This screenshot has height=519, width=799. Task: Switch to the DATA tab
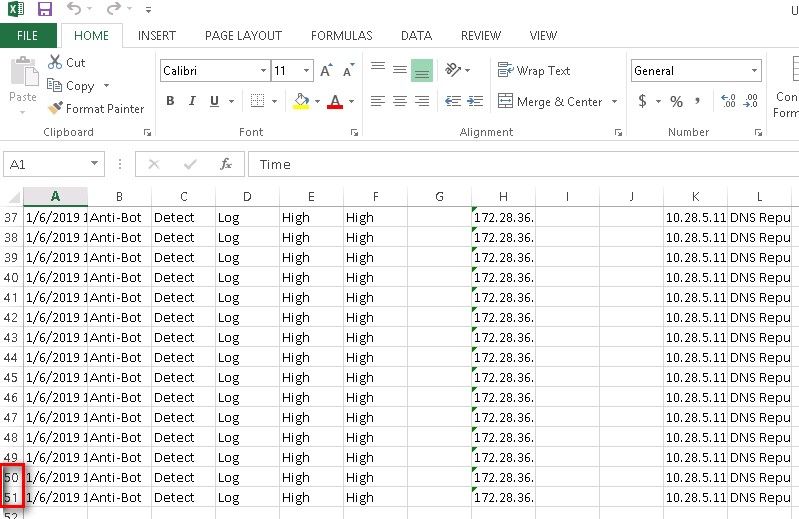[x=416, y=36]
